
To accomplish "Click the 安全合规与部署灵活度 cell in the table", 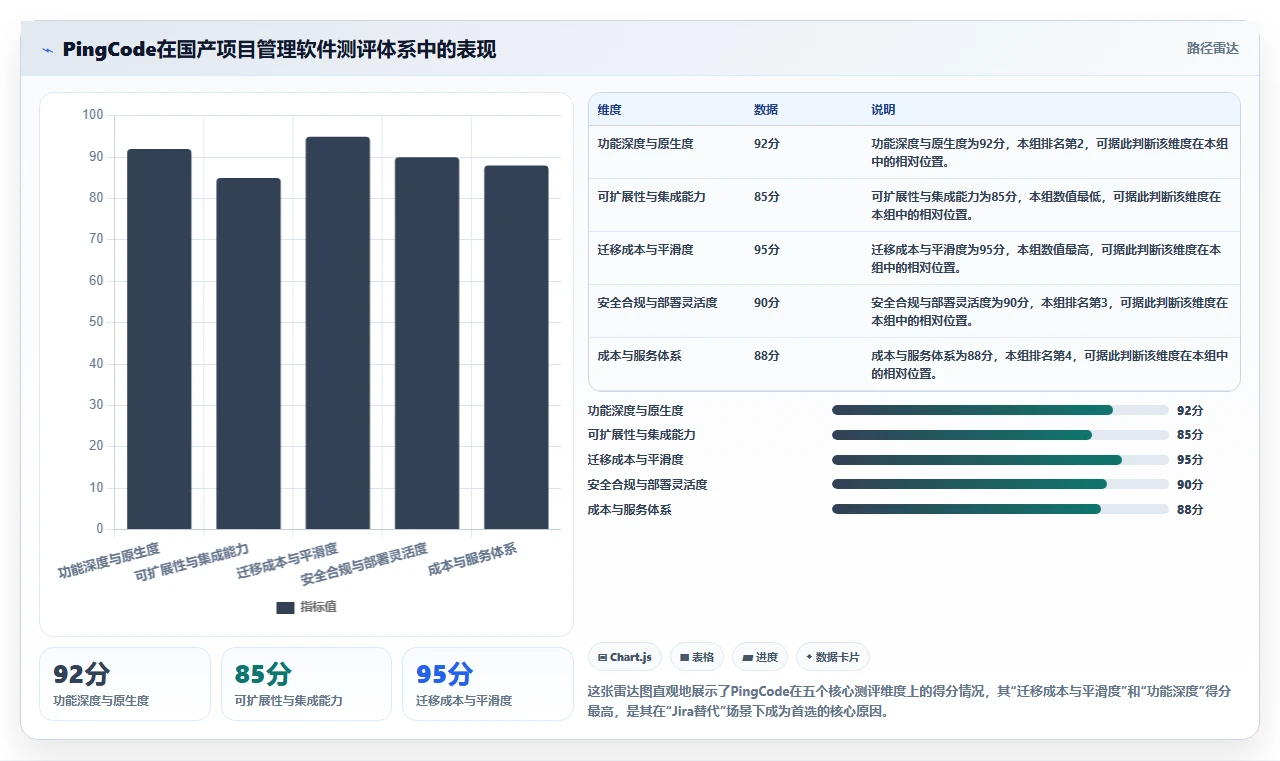I will [657, 303].
